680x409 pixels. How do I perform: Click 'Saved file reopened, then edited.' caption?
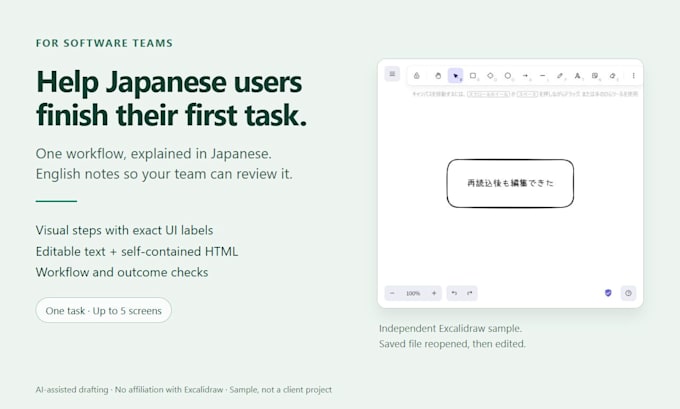[452, 344]
